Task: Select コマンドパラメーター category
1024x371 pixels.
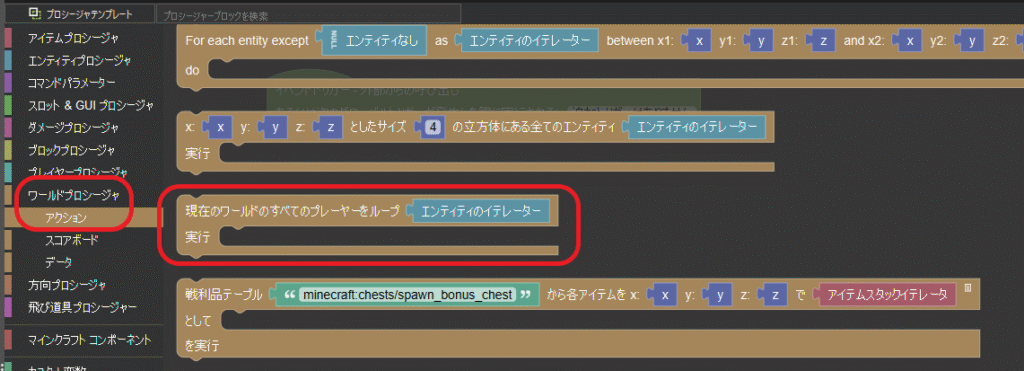Action: (71, 83)
